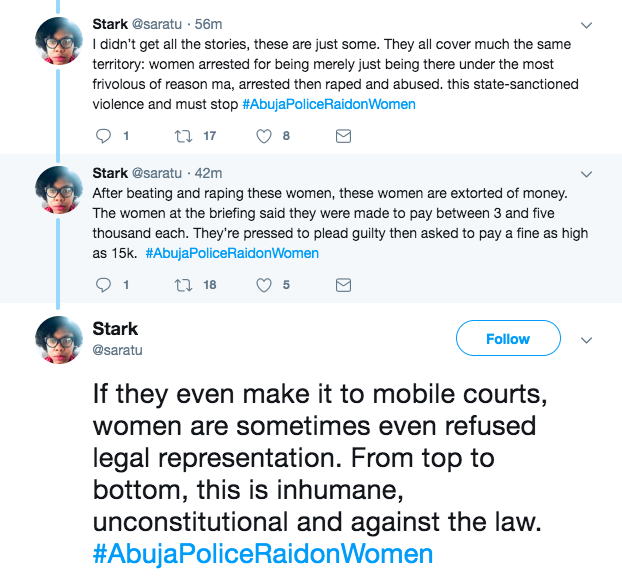Retweet the 56m tweet
The height and width of the screenshot is (582, 622).
click(183, 136)
